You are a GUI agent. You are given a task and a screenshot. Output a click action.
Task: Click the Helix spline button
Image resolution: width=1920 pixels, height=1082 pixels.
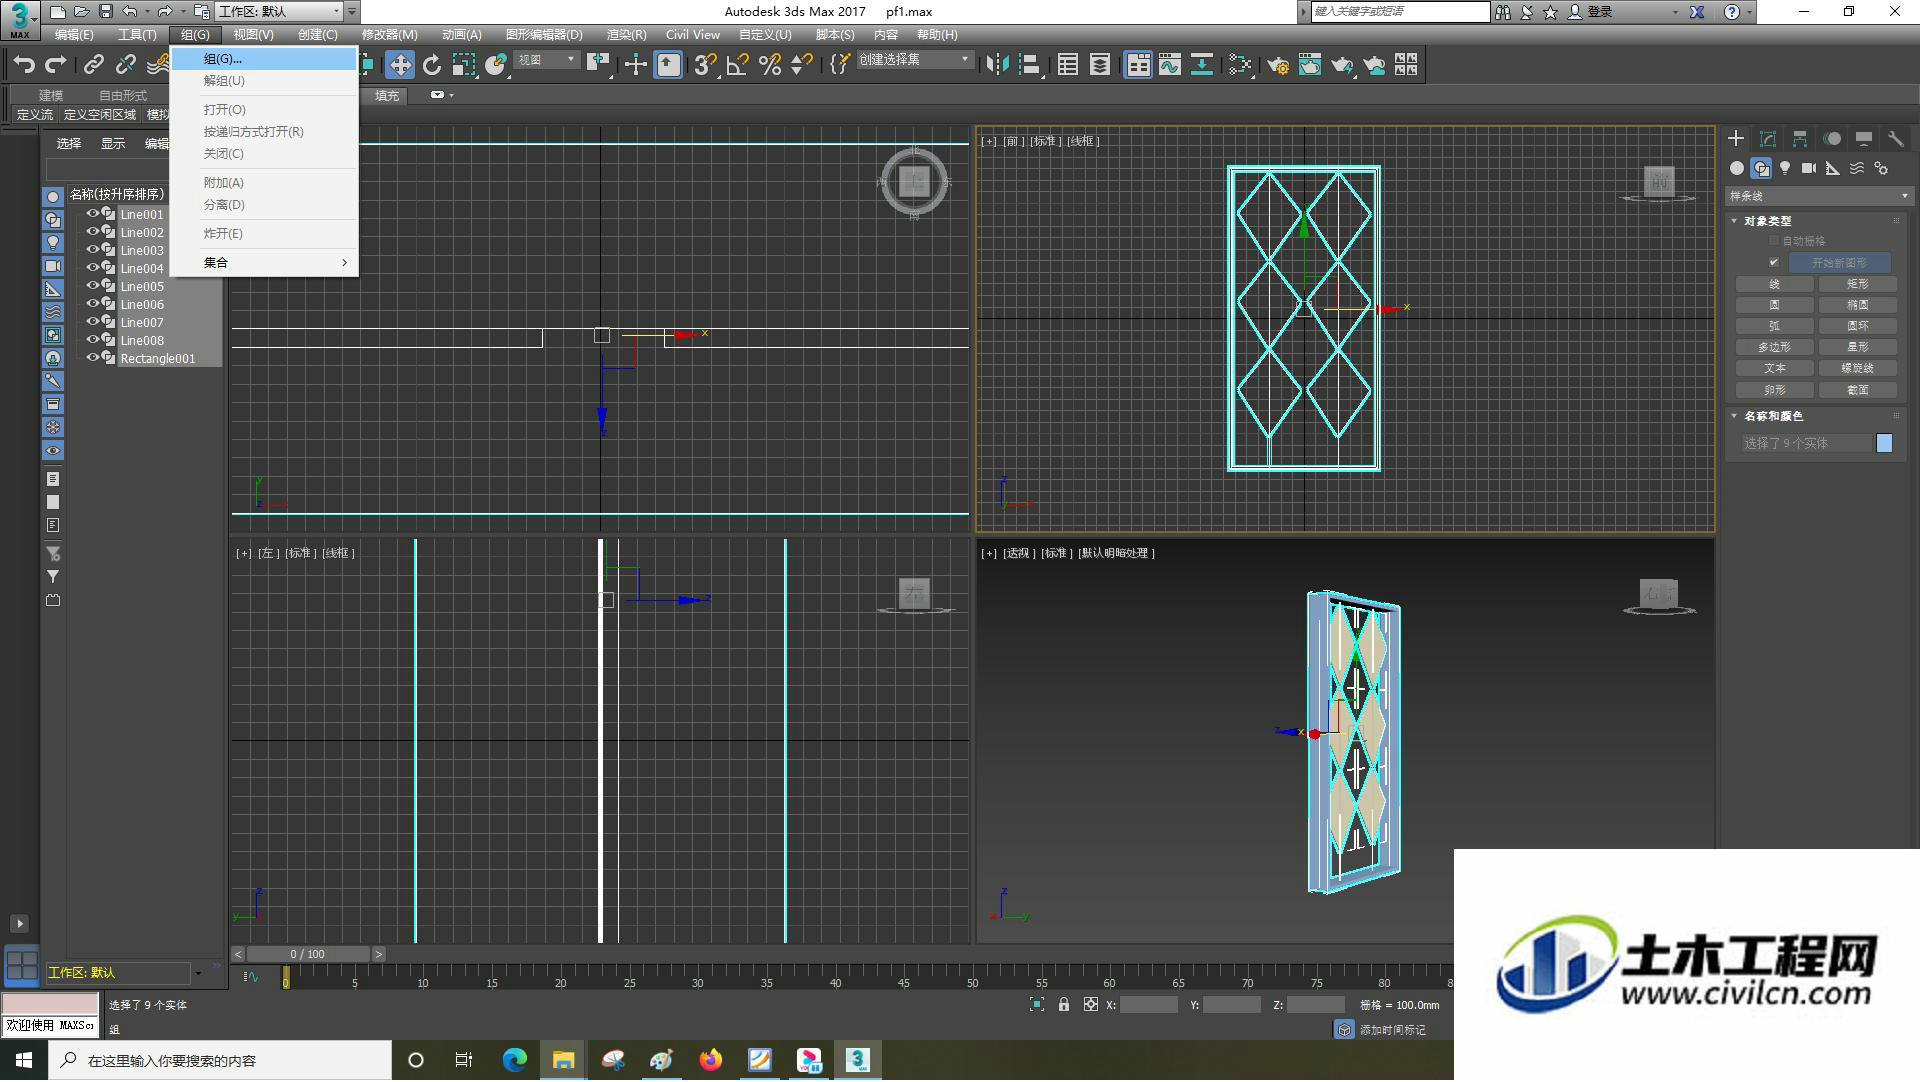tap(1858, 368)
